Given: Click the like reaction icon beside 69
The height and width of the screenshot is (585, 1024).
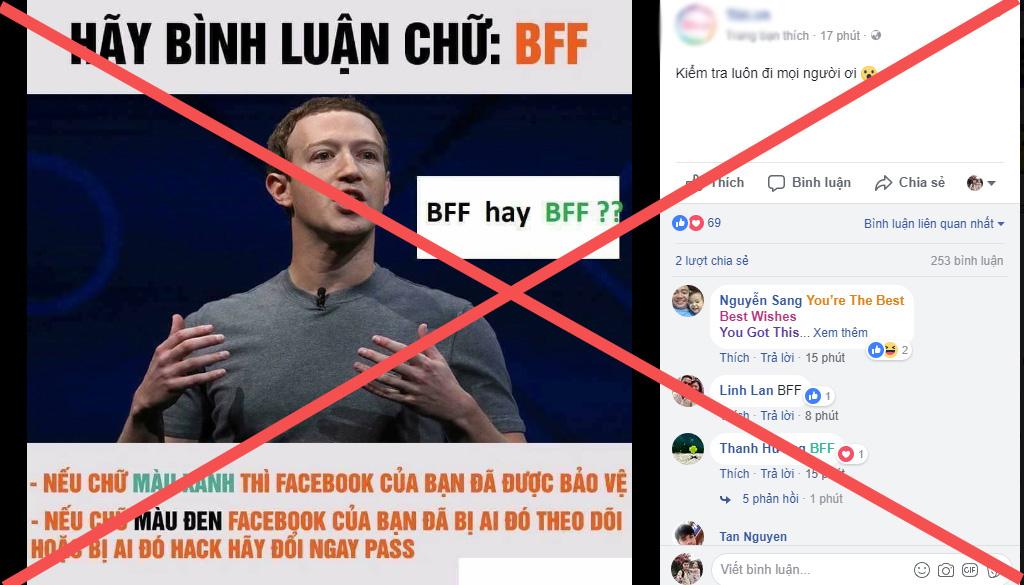Looking at the screenshot, I should point(680,223).
